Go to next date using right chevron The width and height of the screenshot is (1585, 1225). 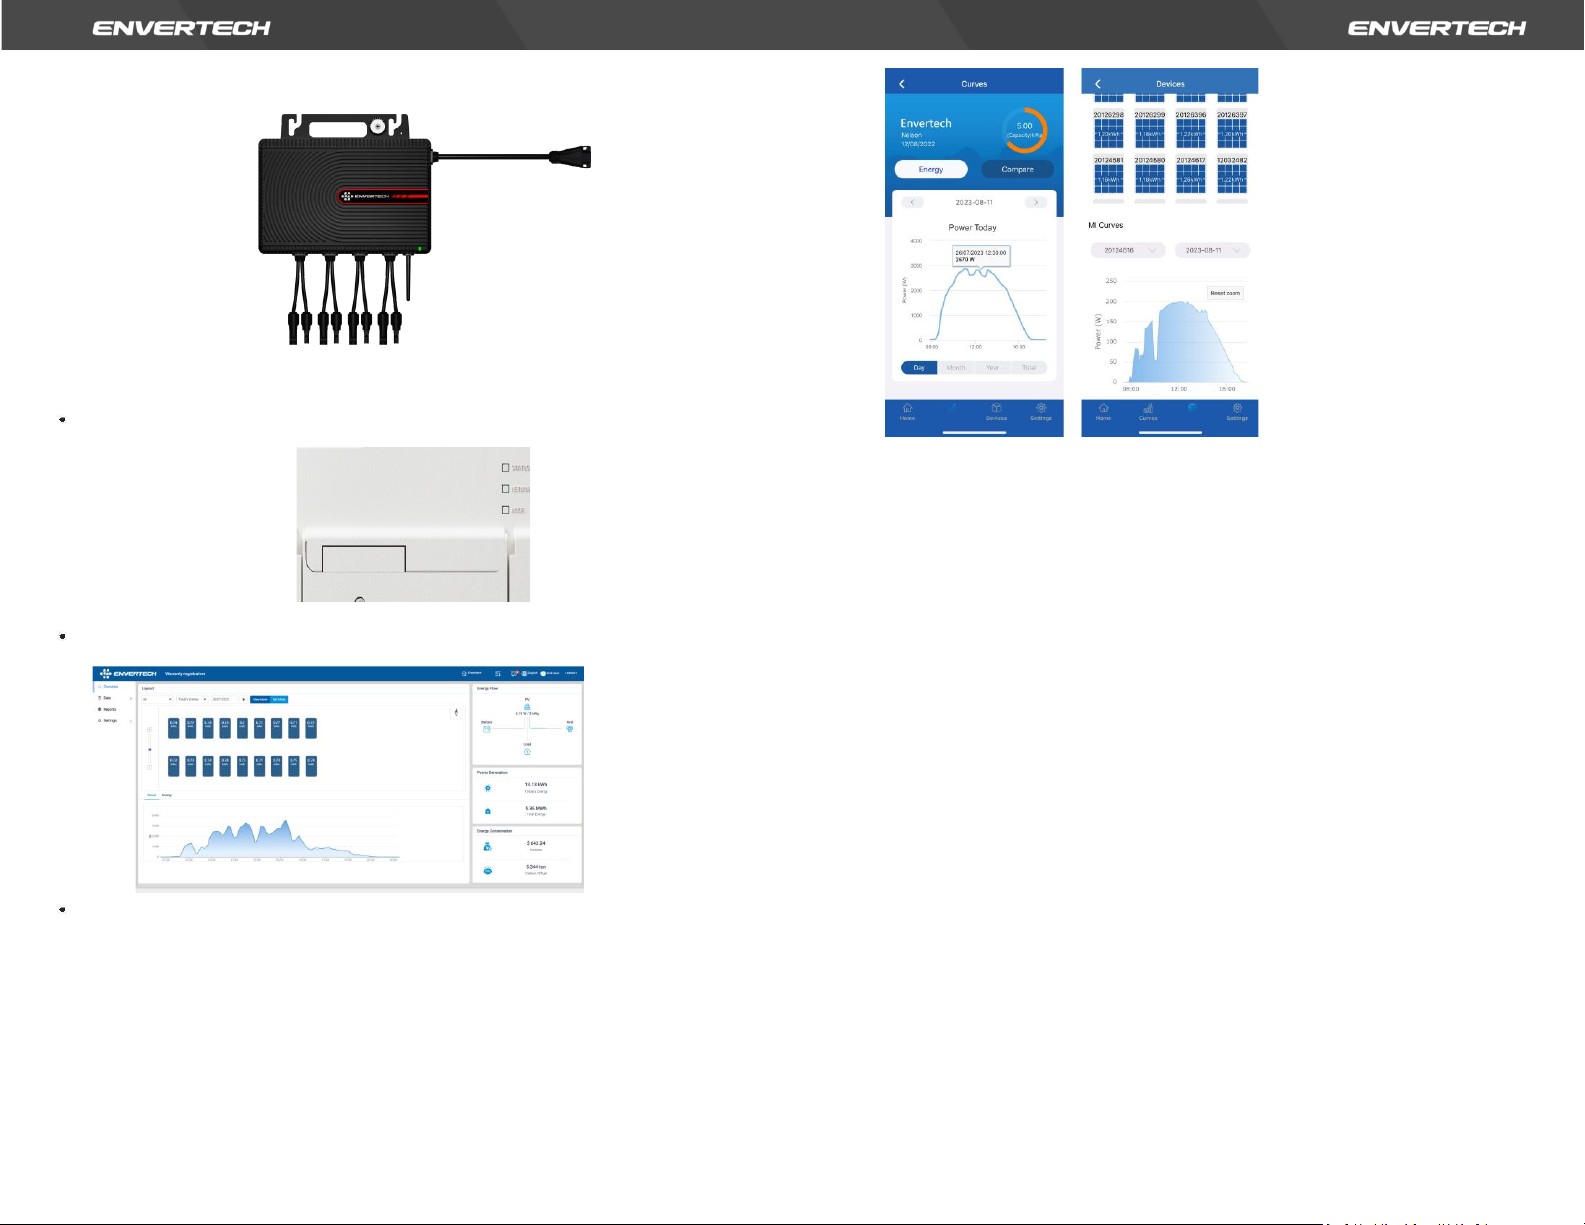(x=1036, y=202)
